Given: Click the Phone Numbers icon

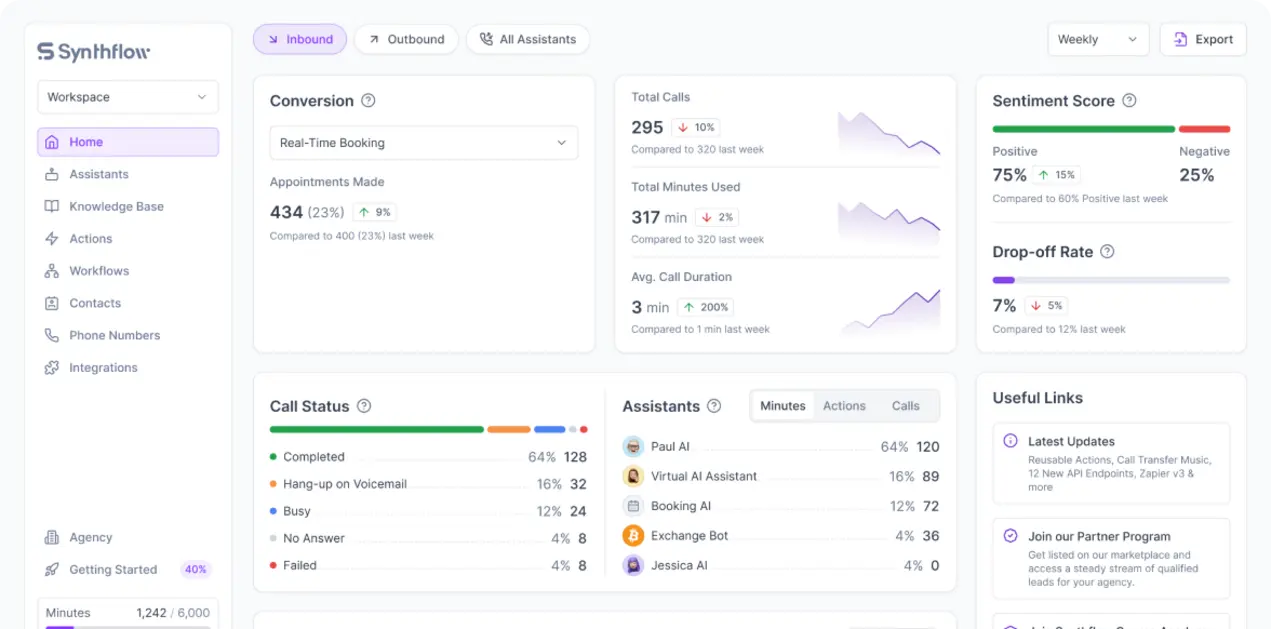Looking at the screenshot, I should point(52,335).
